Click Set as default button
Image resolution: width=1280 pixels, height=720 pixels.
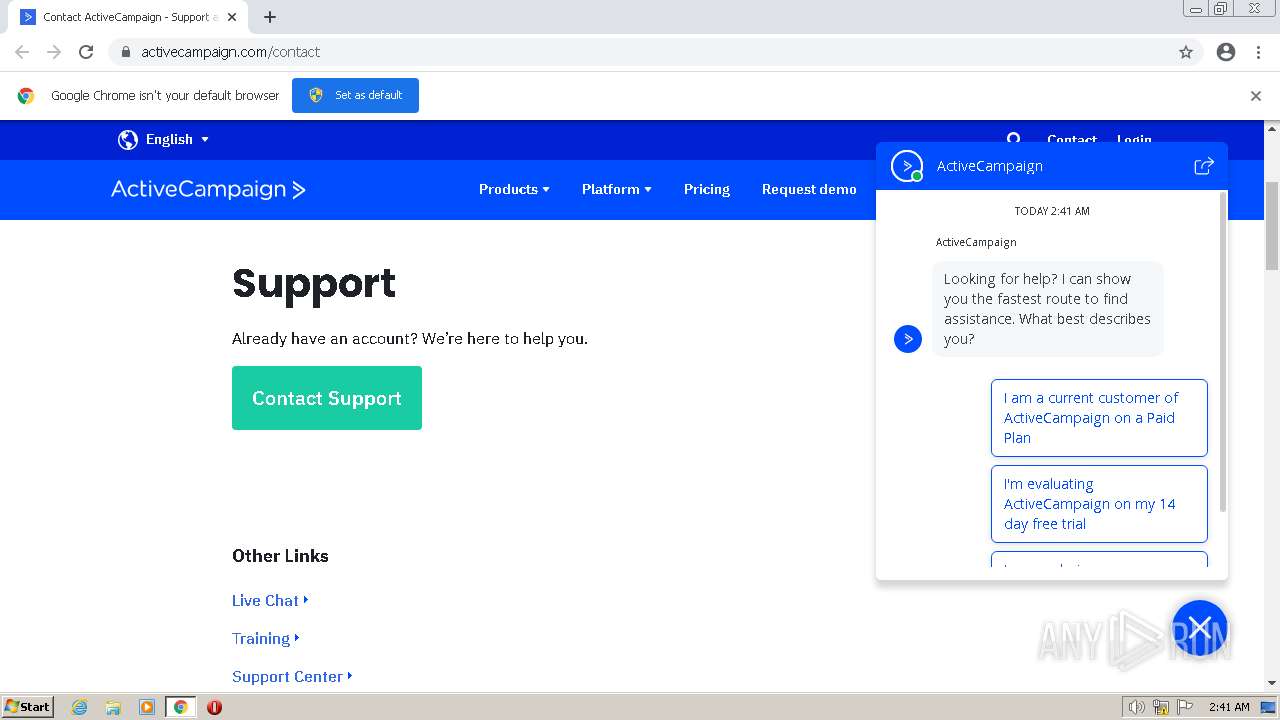tap(355, 95)
